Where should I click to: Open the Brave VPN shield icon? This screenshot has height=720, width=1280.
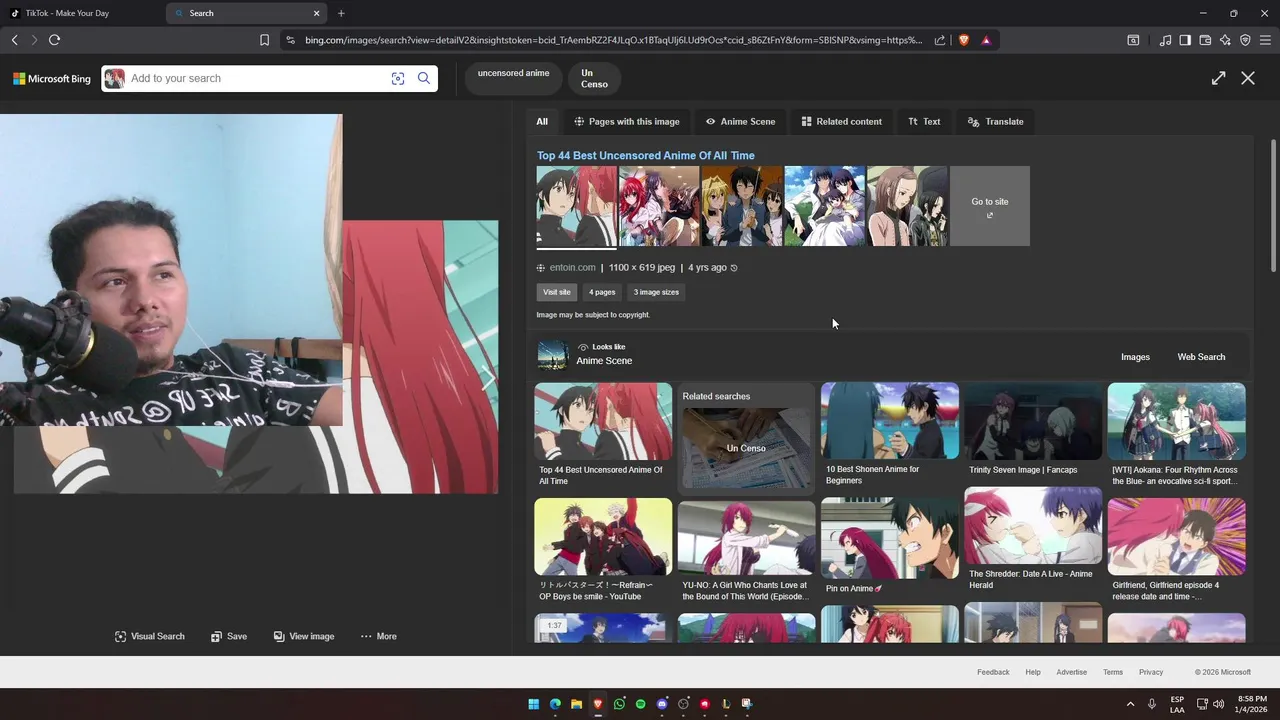coord(1245,40)
